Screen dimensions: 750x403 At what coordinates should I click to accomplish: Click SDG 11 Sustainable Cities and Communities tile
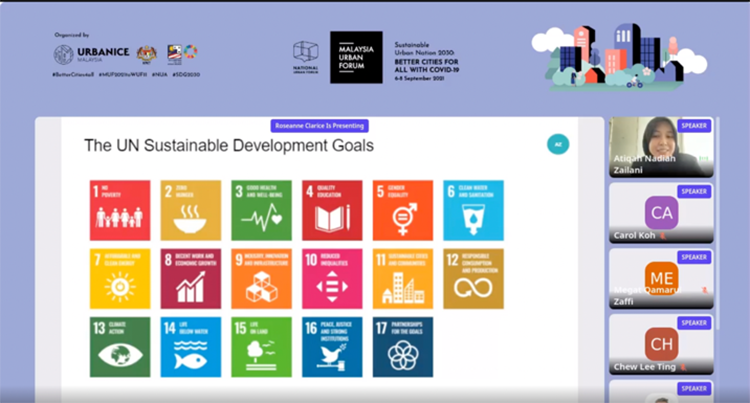pos(403,279)
